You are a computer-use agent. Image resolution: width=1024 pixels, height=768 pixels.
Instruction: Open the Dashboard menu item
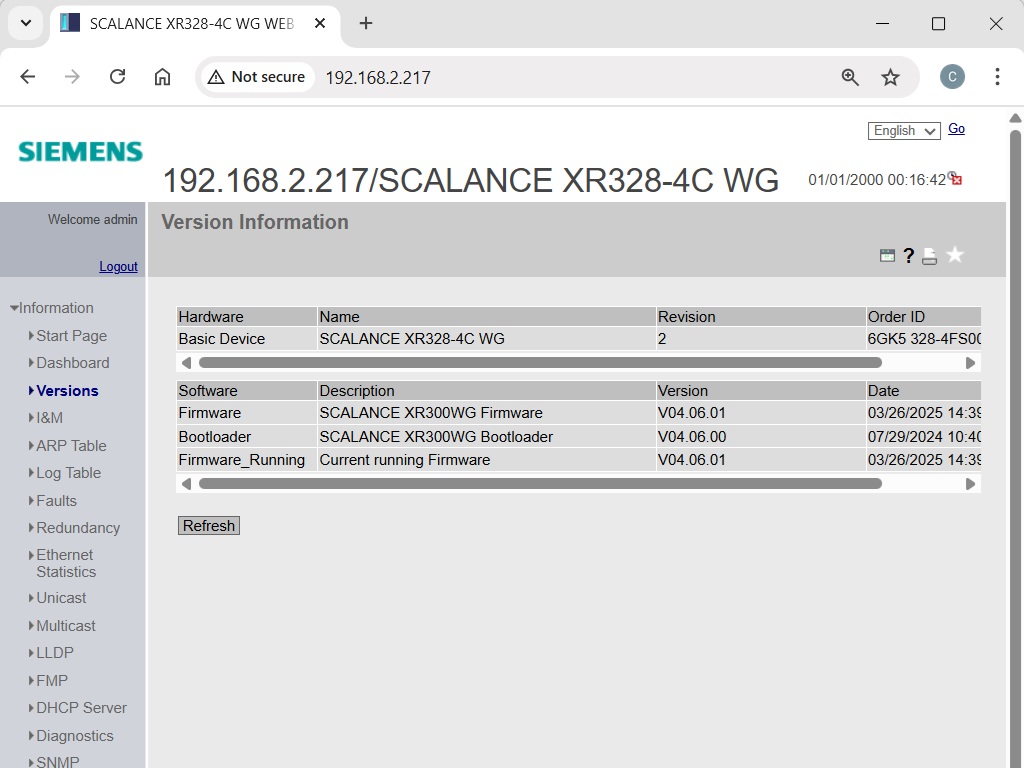click(73, 363)
